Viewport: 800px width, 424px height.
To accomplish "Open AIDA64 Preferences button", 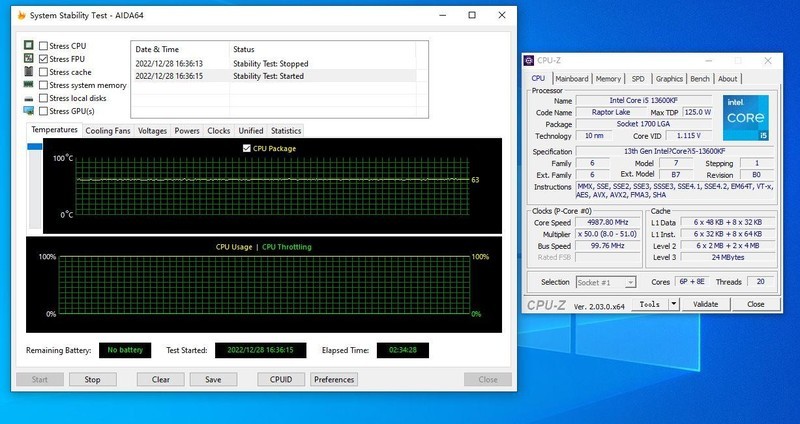I will 334,380.
